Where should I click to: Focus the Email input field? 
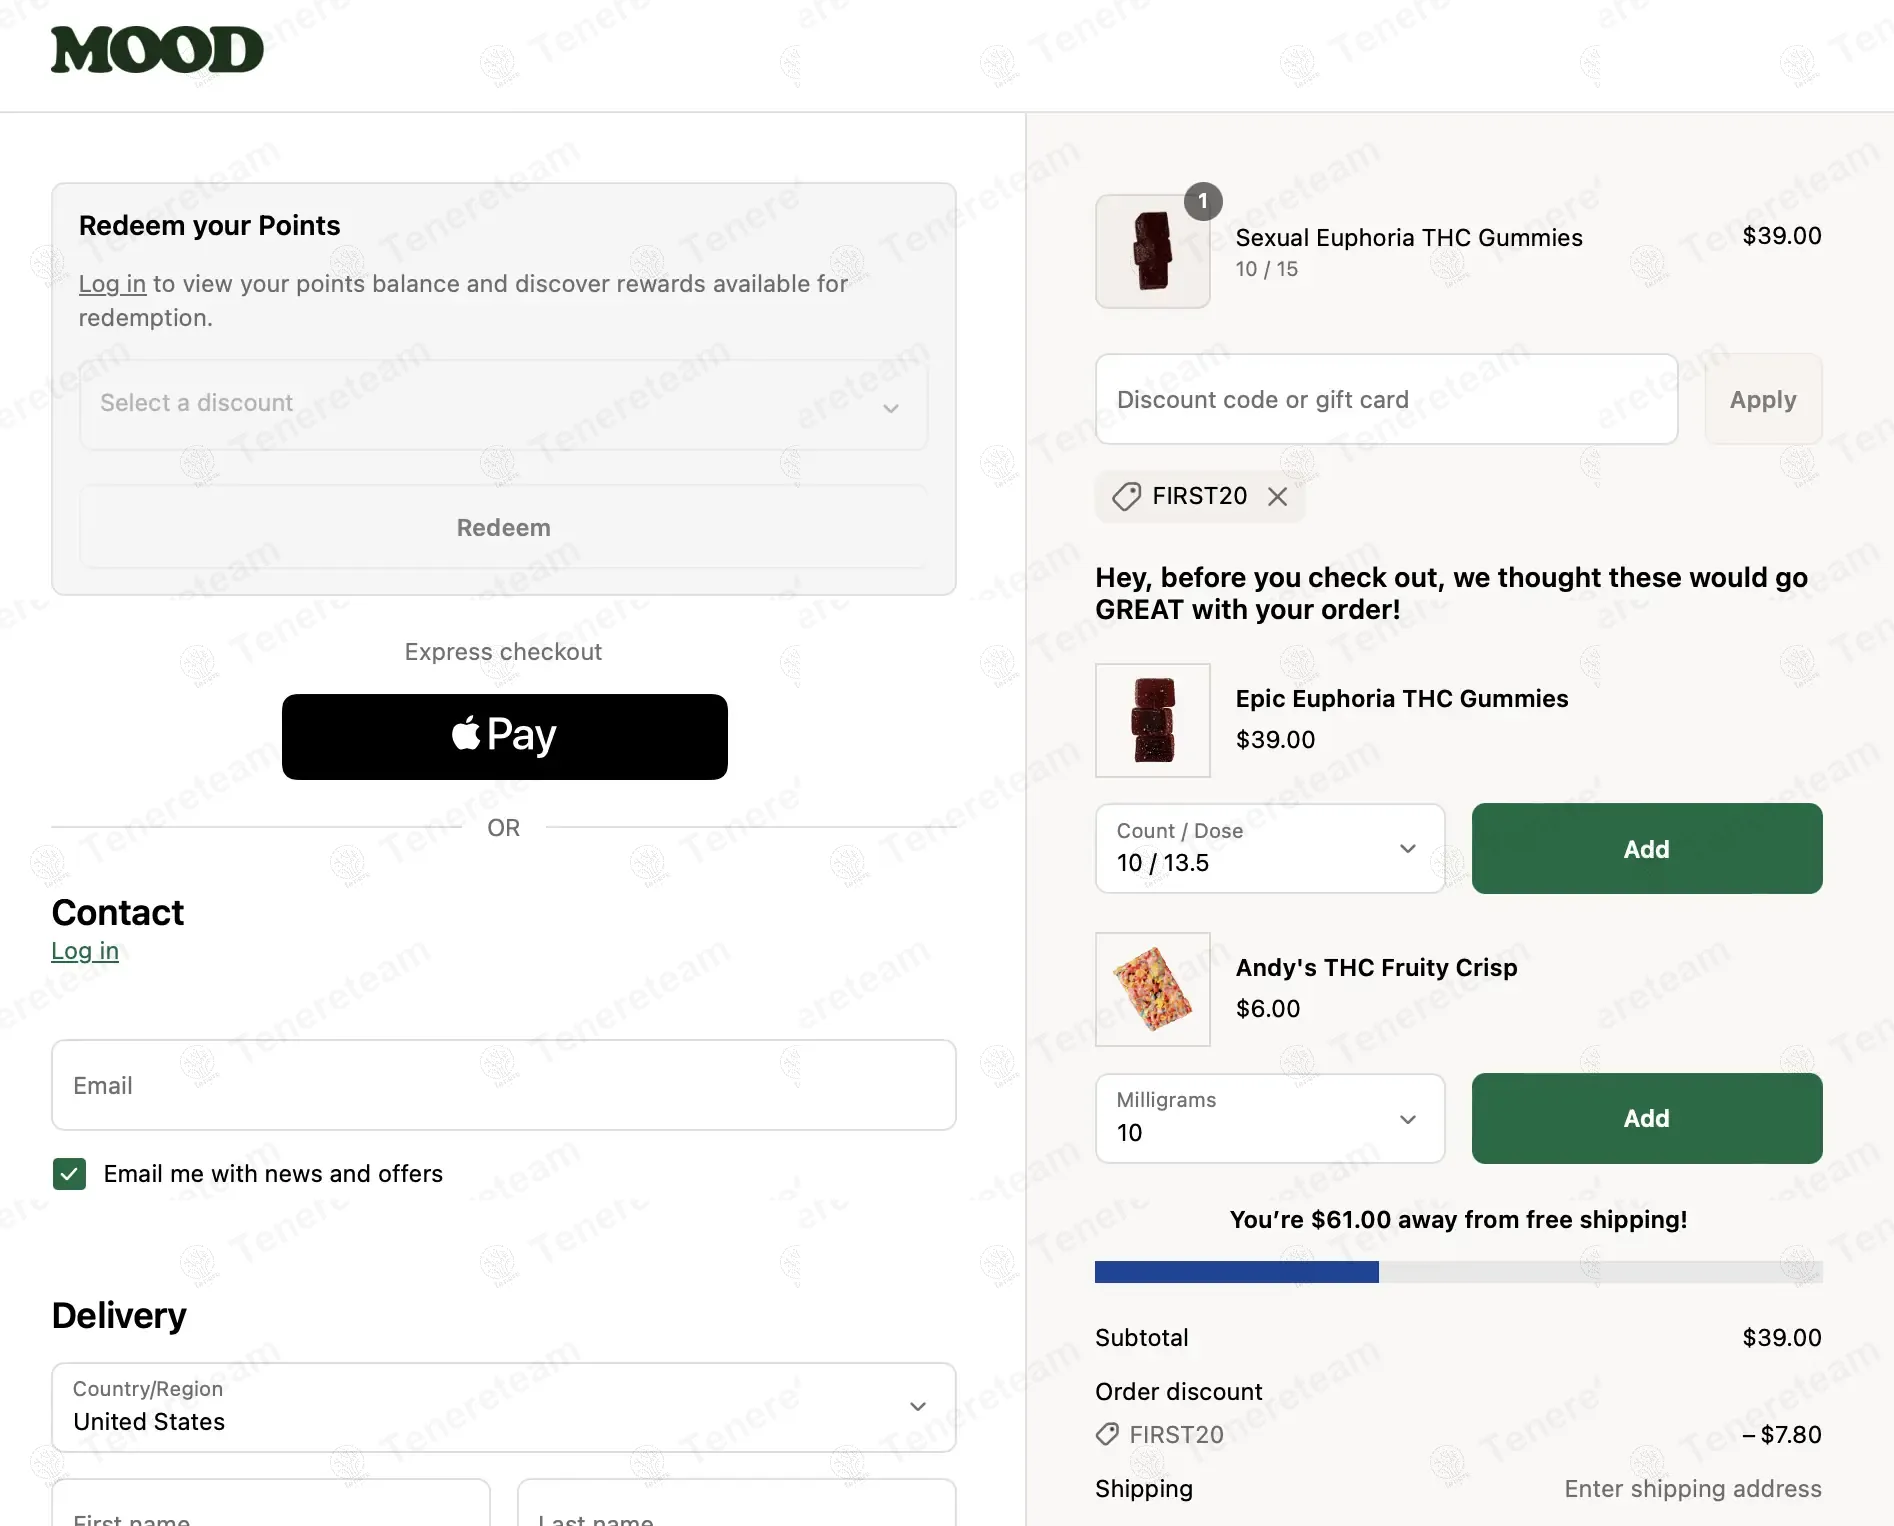[503, 1085]
